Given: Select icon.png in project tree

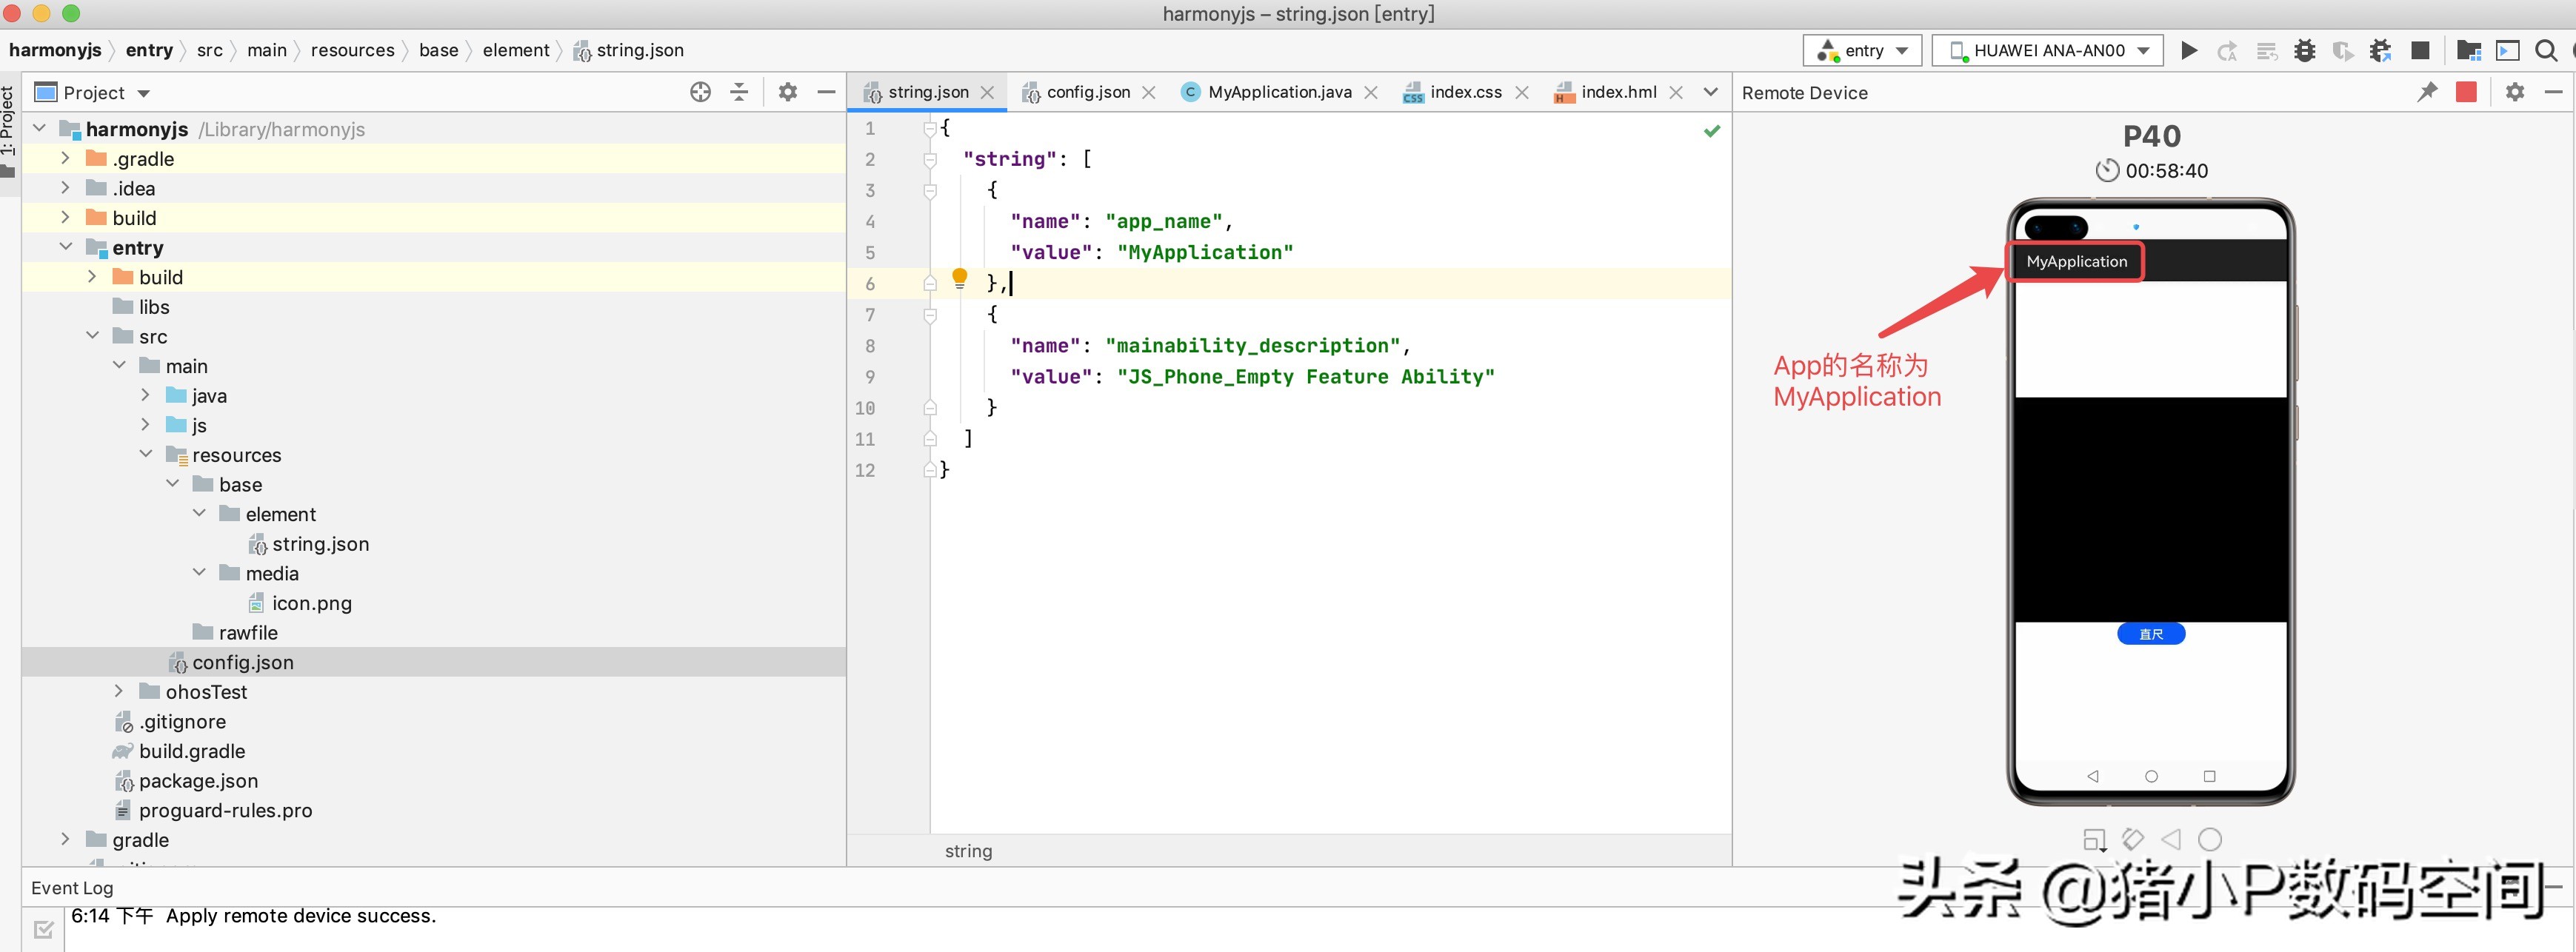Looking at the screenshot, I should [x=311, y=603].
